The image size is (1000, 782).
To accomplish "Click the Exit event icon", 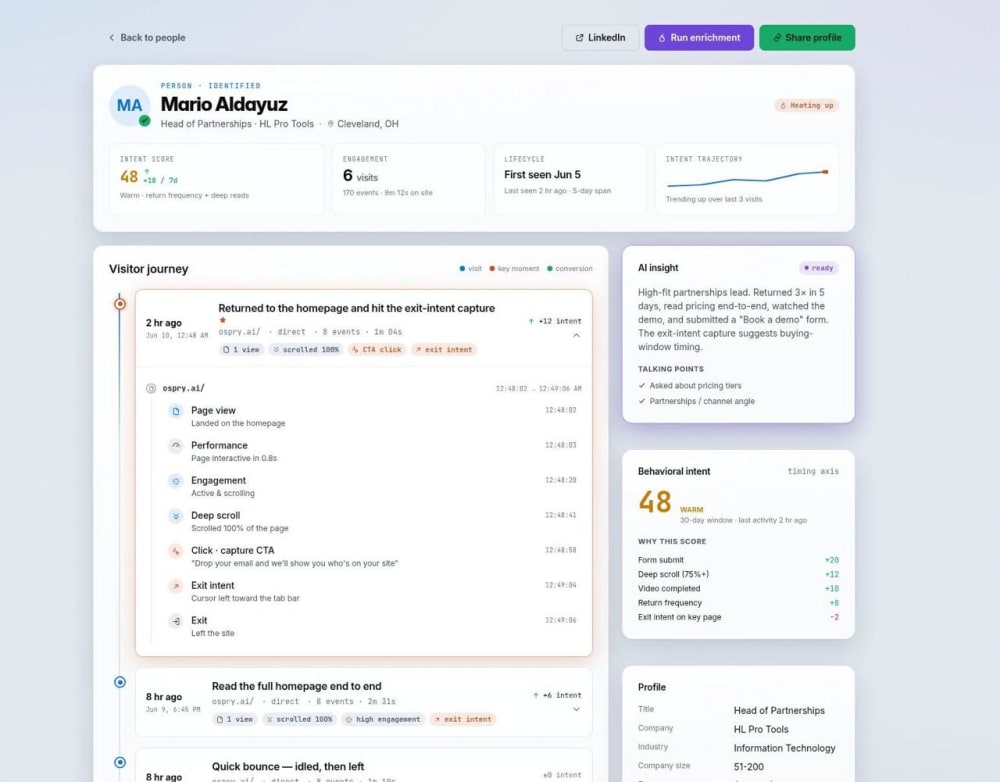I will (x=175, y=621).
